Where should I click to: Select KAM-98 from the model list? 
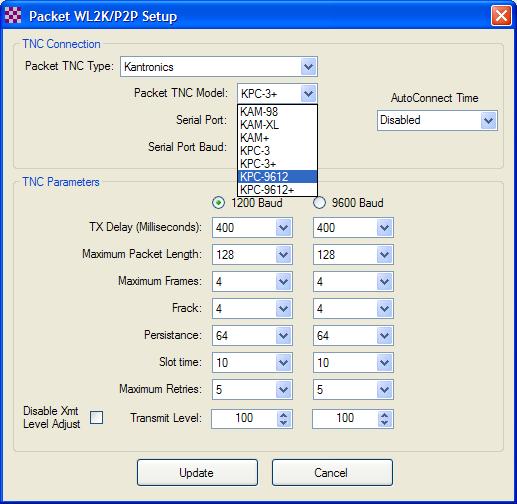coord(277,112)
